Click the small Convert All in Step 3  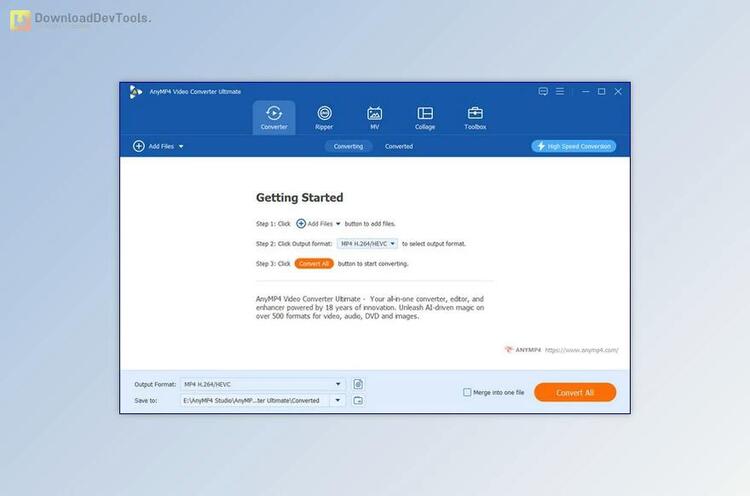pos(314,264)
